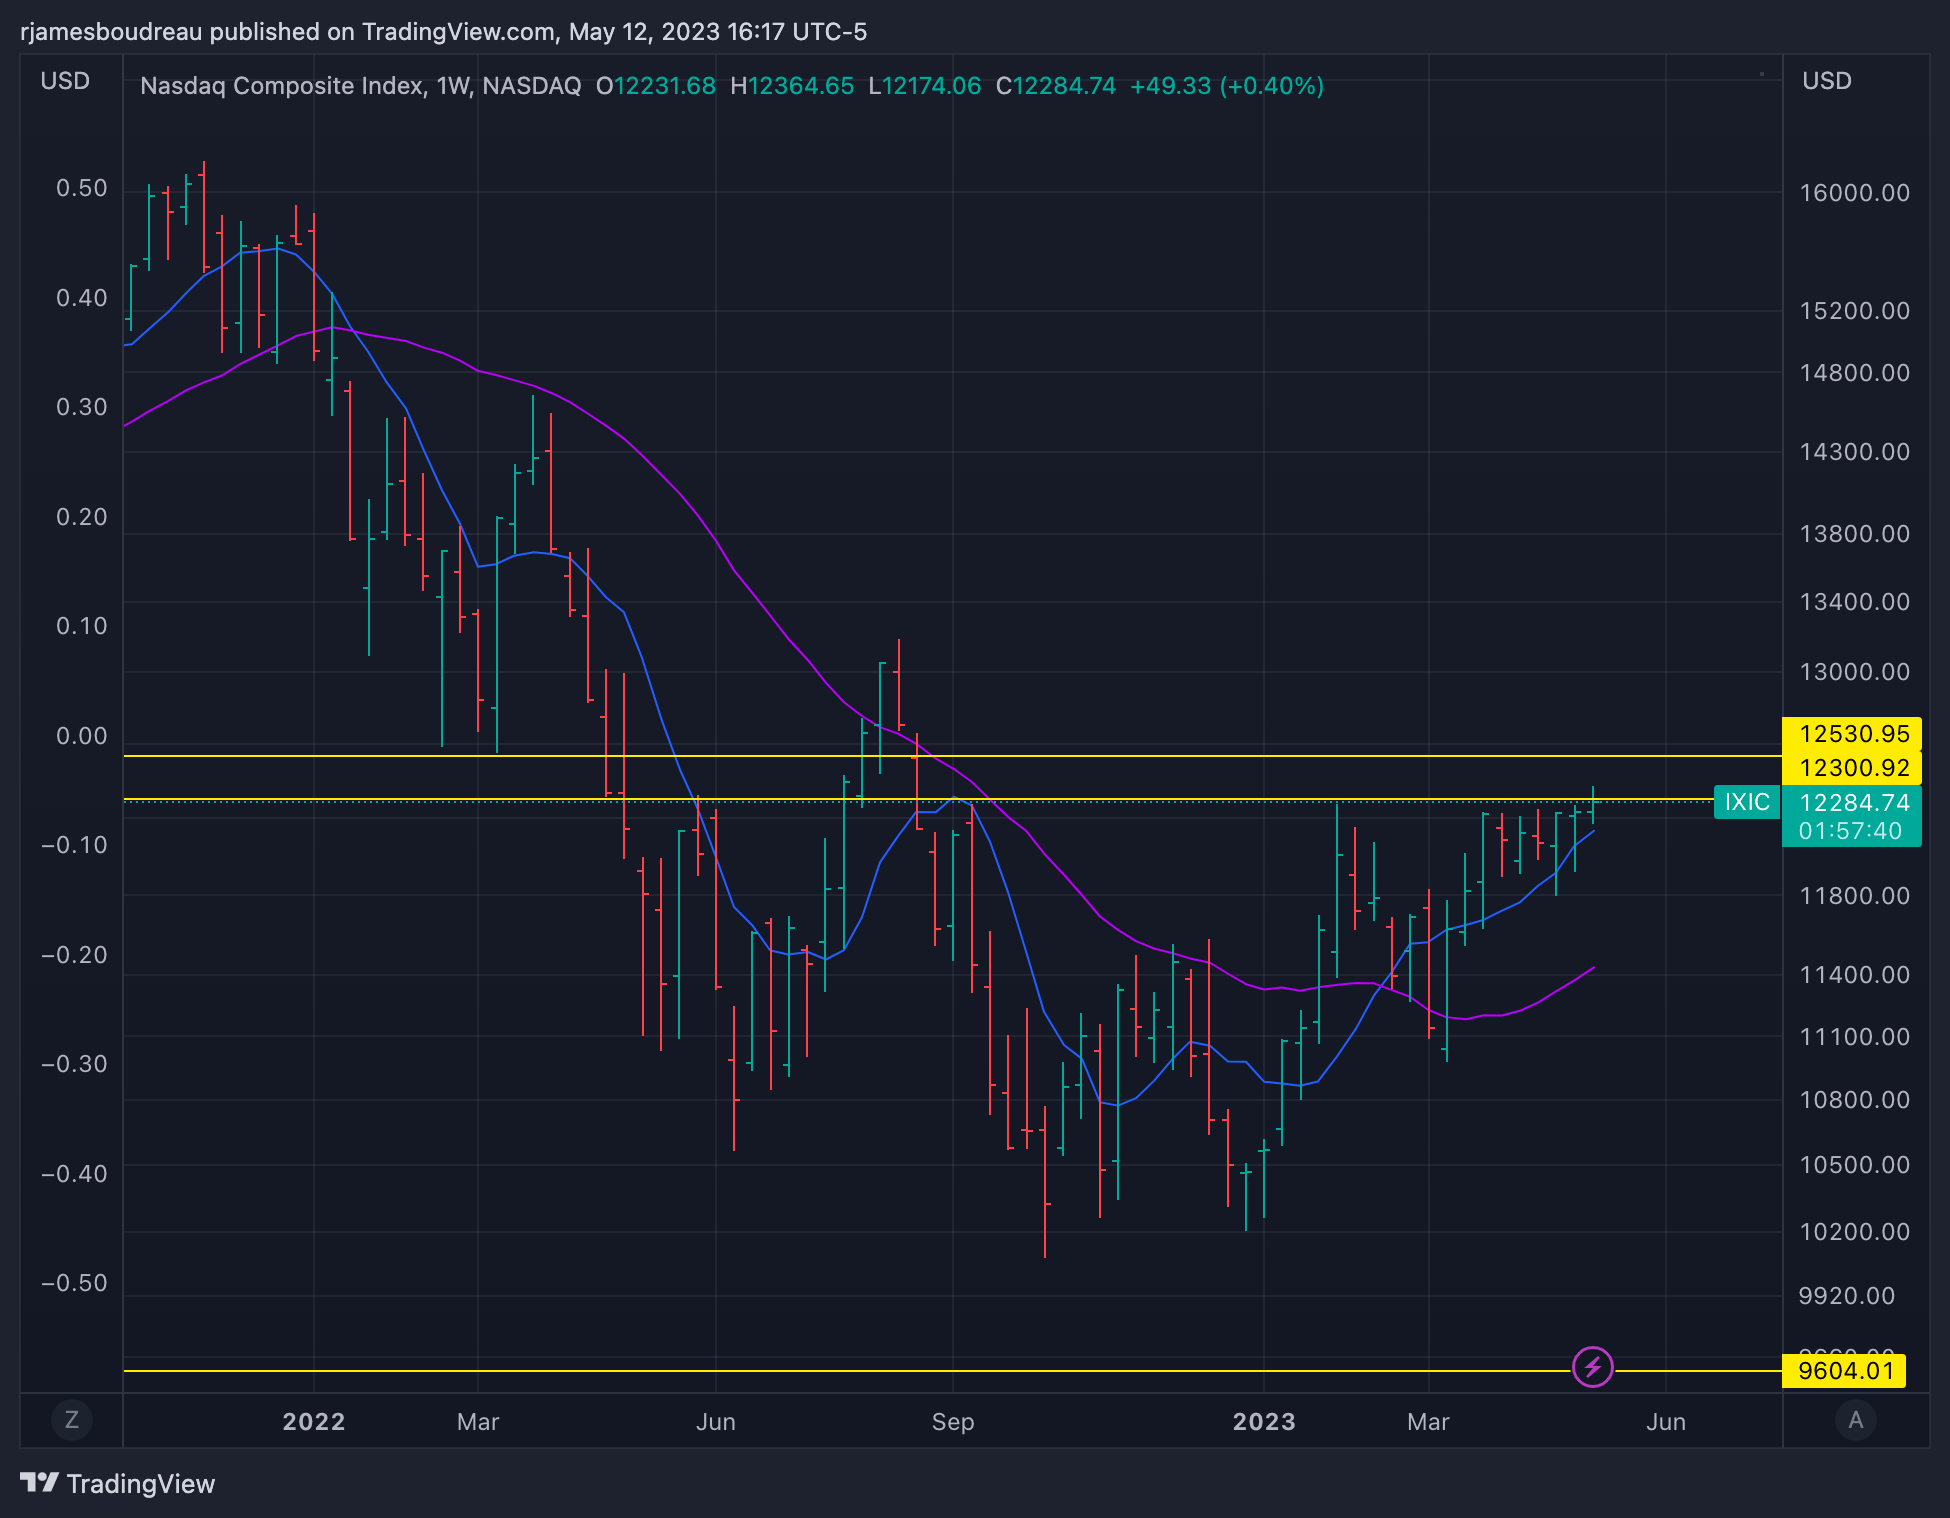The width and height of the screenshot is (1950, 1518).
Task: Click the purple lightning bolt event icon
Action: (1592, 1367)
